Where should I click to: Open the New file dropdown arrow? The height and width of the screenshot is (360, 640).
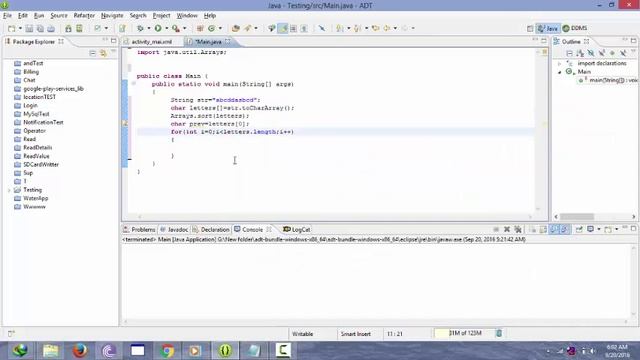click(x=20, y=28)
